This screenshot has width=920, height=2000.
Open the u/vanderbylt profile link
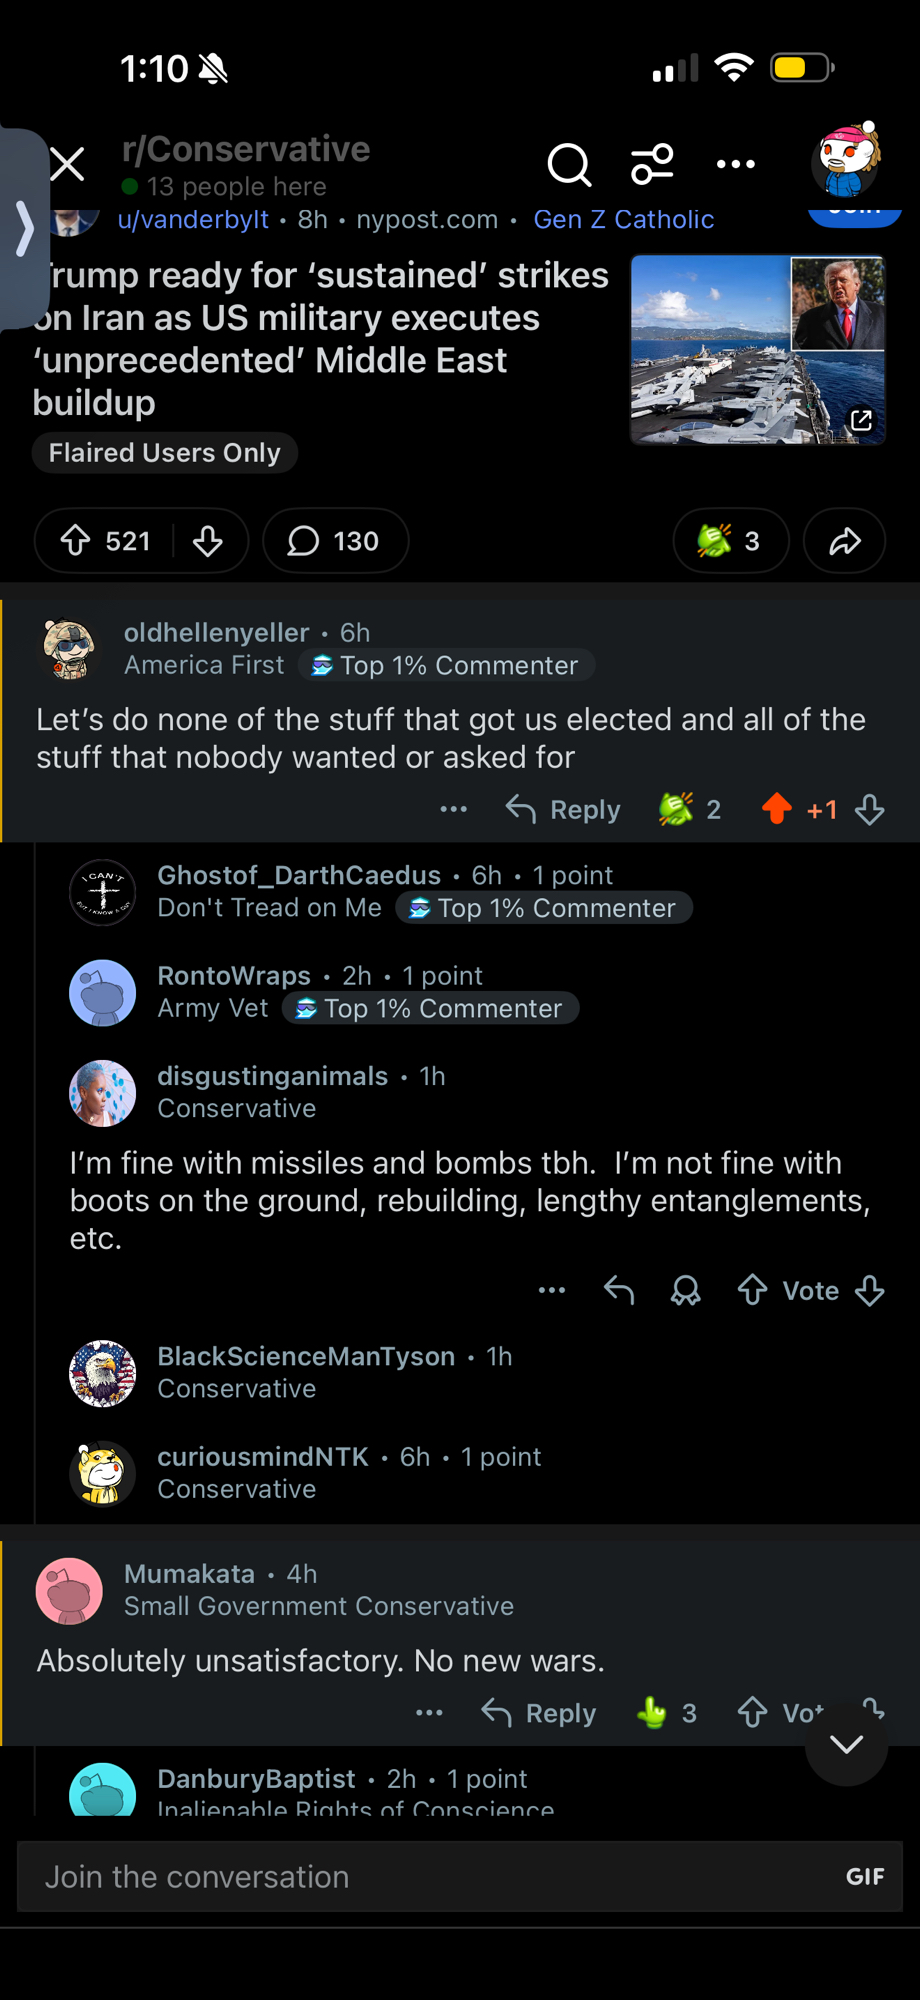[x=193, y=219]
